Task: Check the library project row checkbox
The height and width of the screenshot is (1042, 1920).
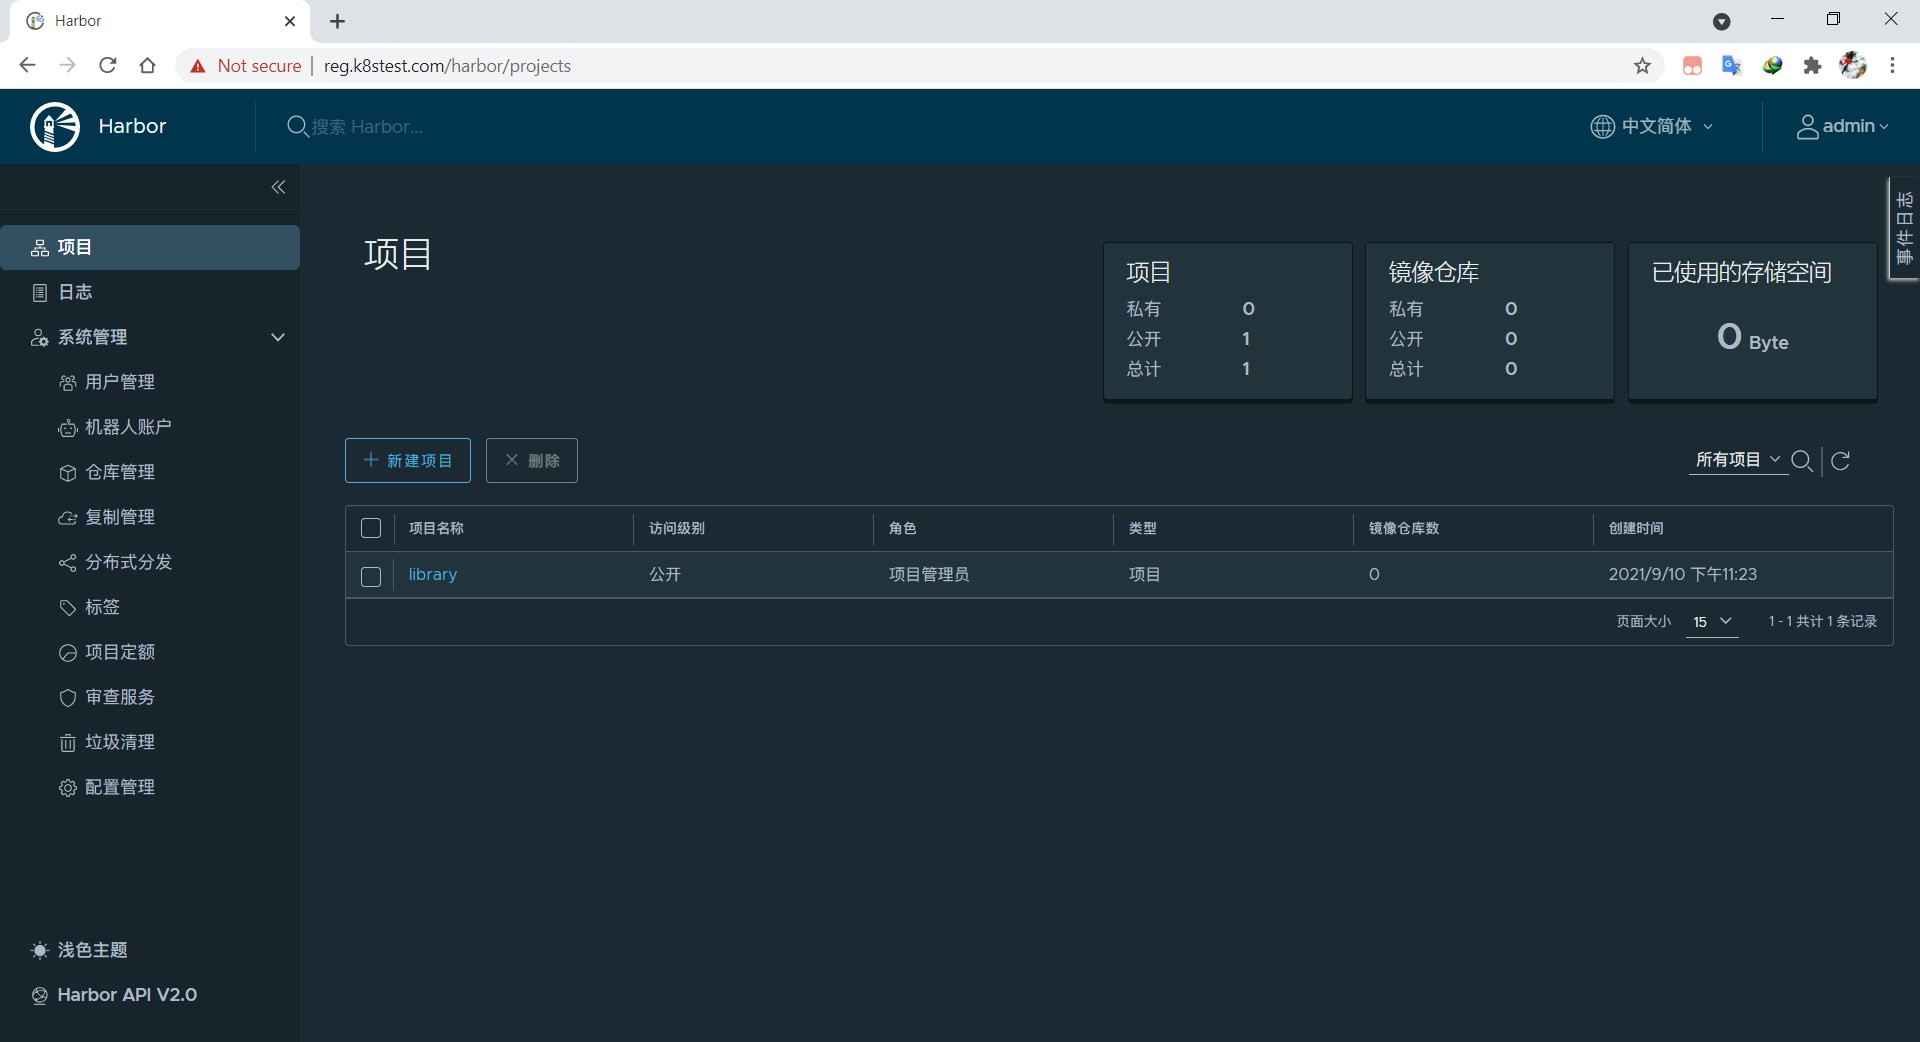Action: click(x=371, y=577)
